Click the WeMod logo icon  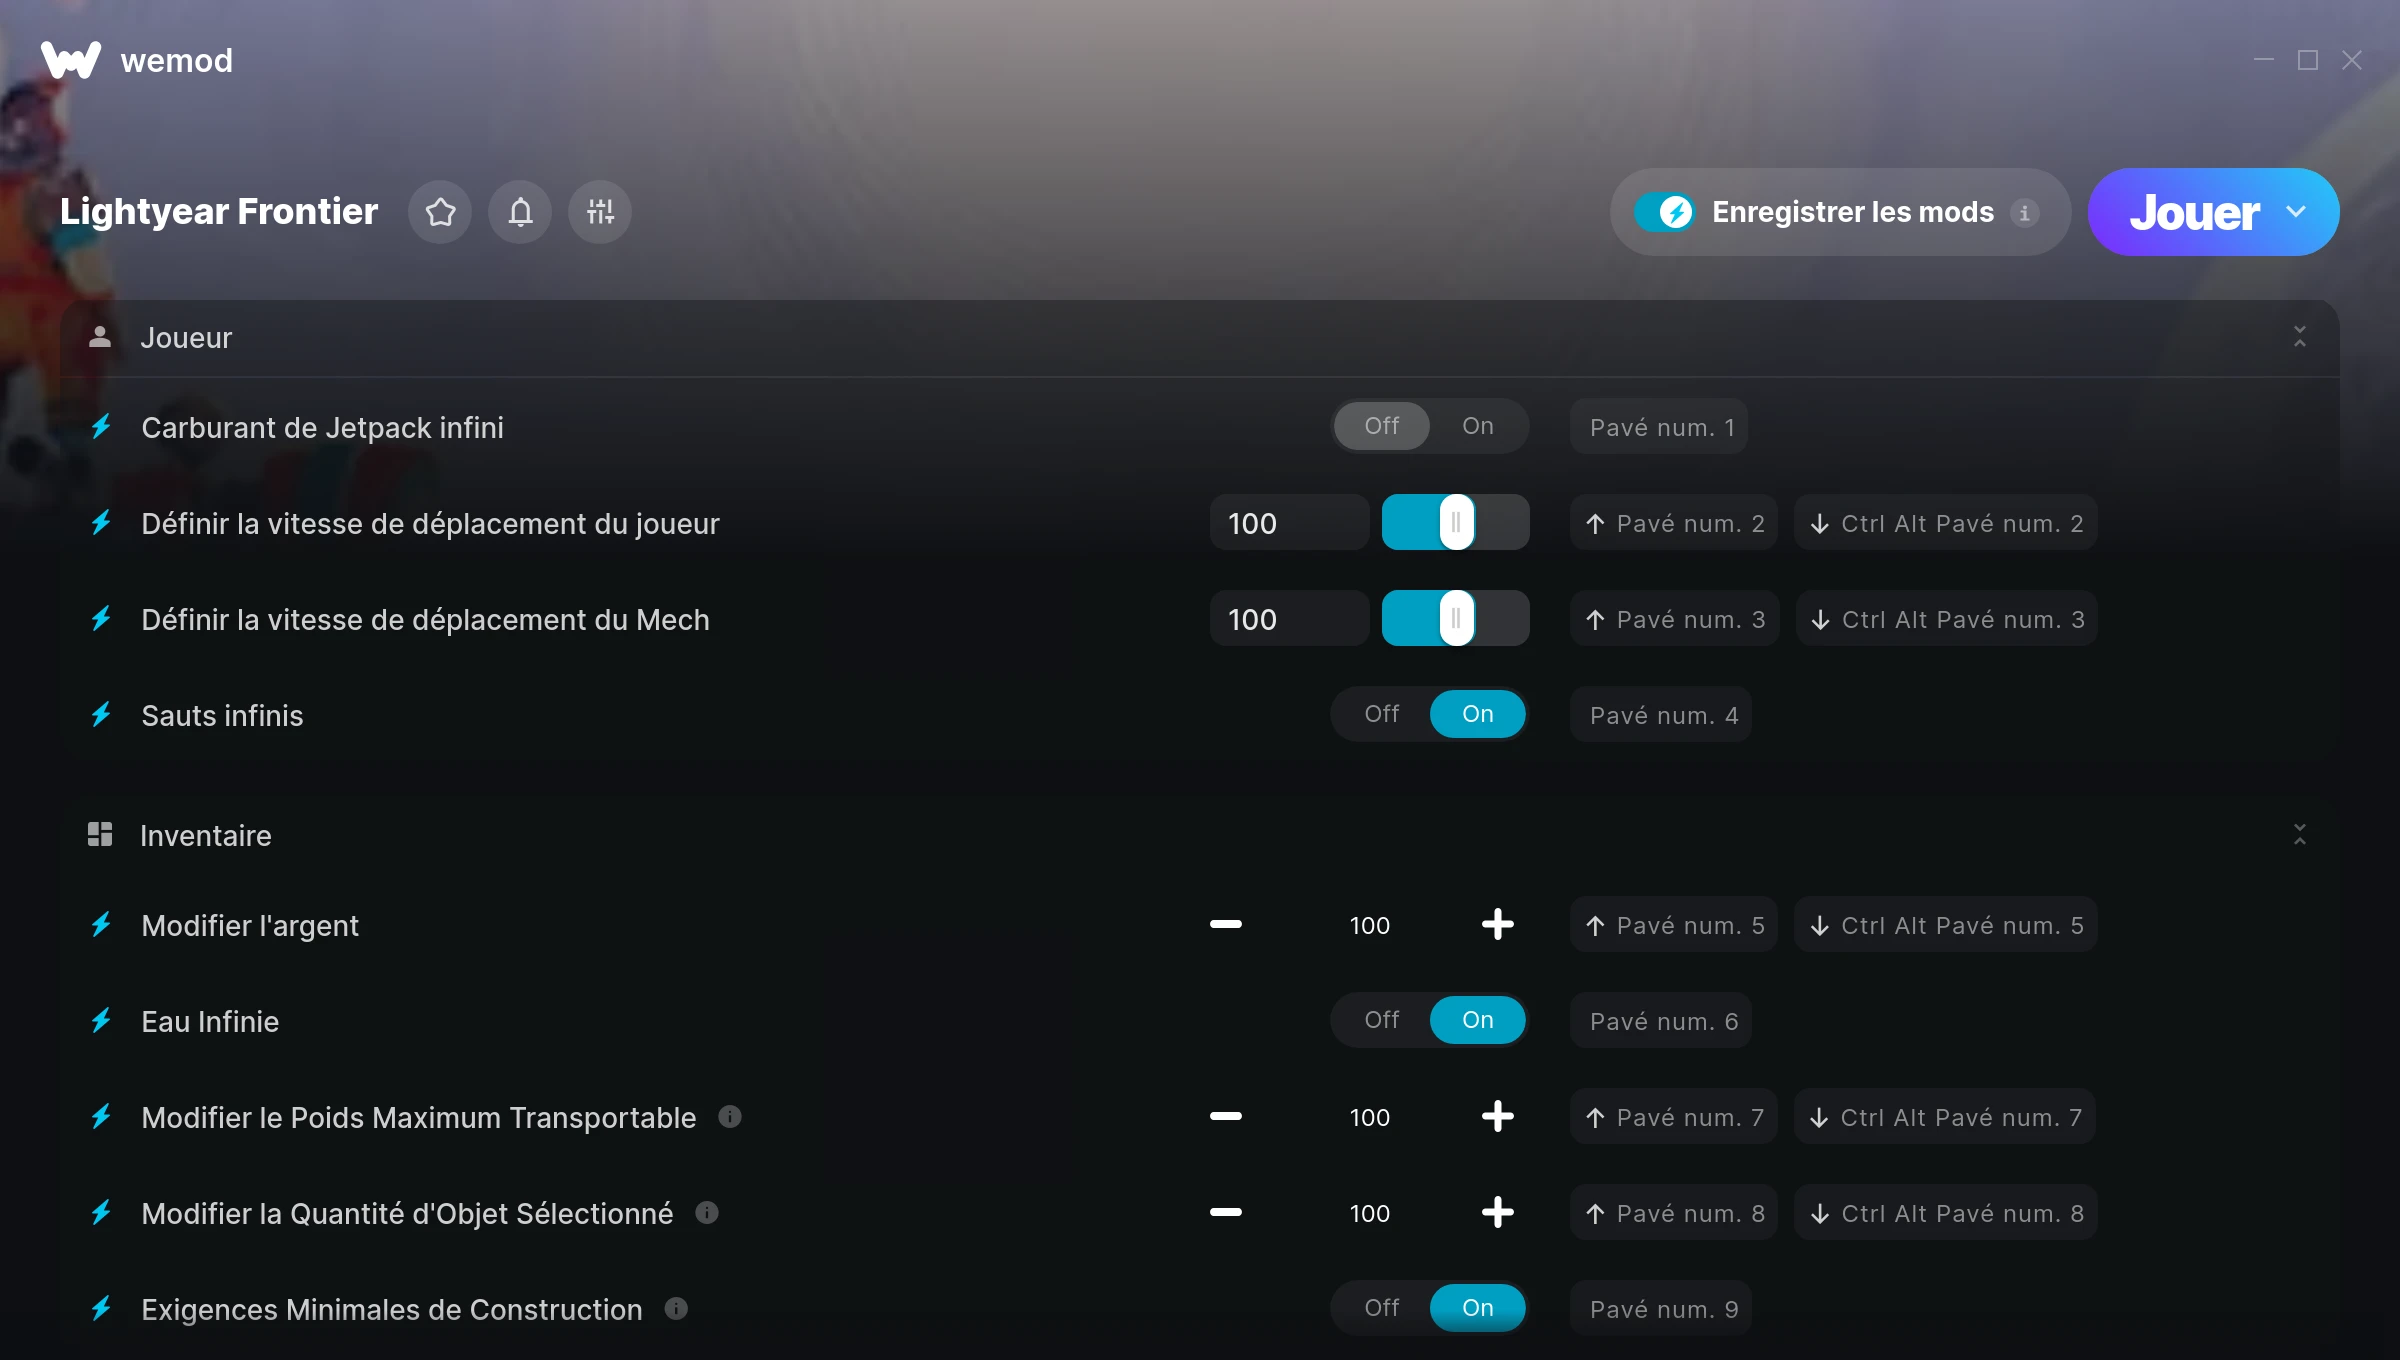[x=71, y=60]
